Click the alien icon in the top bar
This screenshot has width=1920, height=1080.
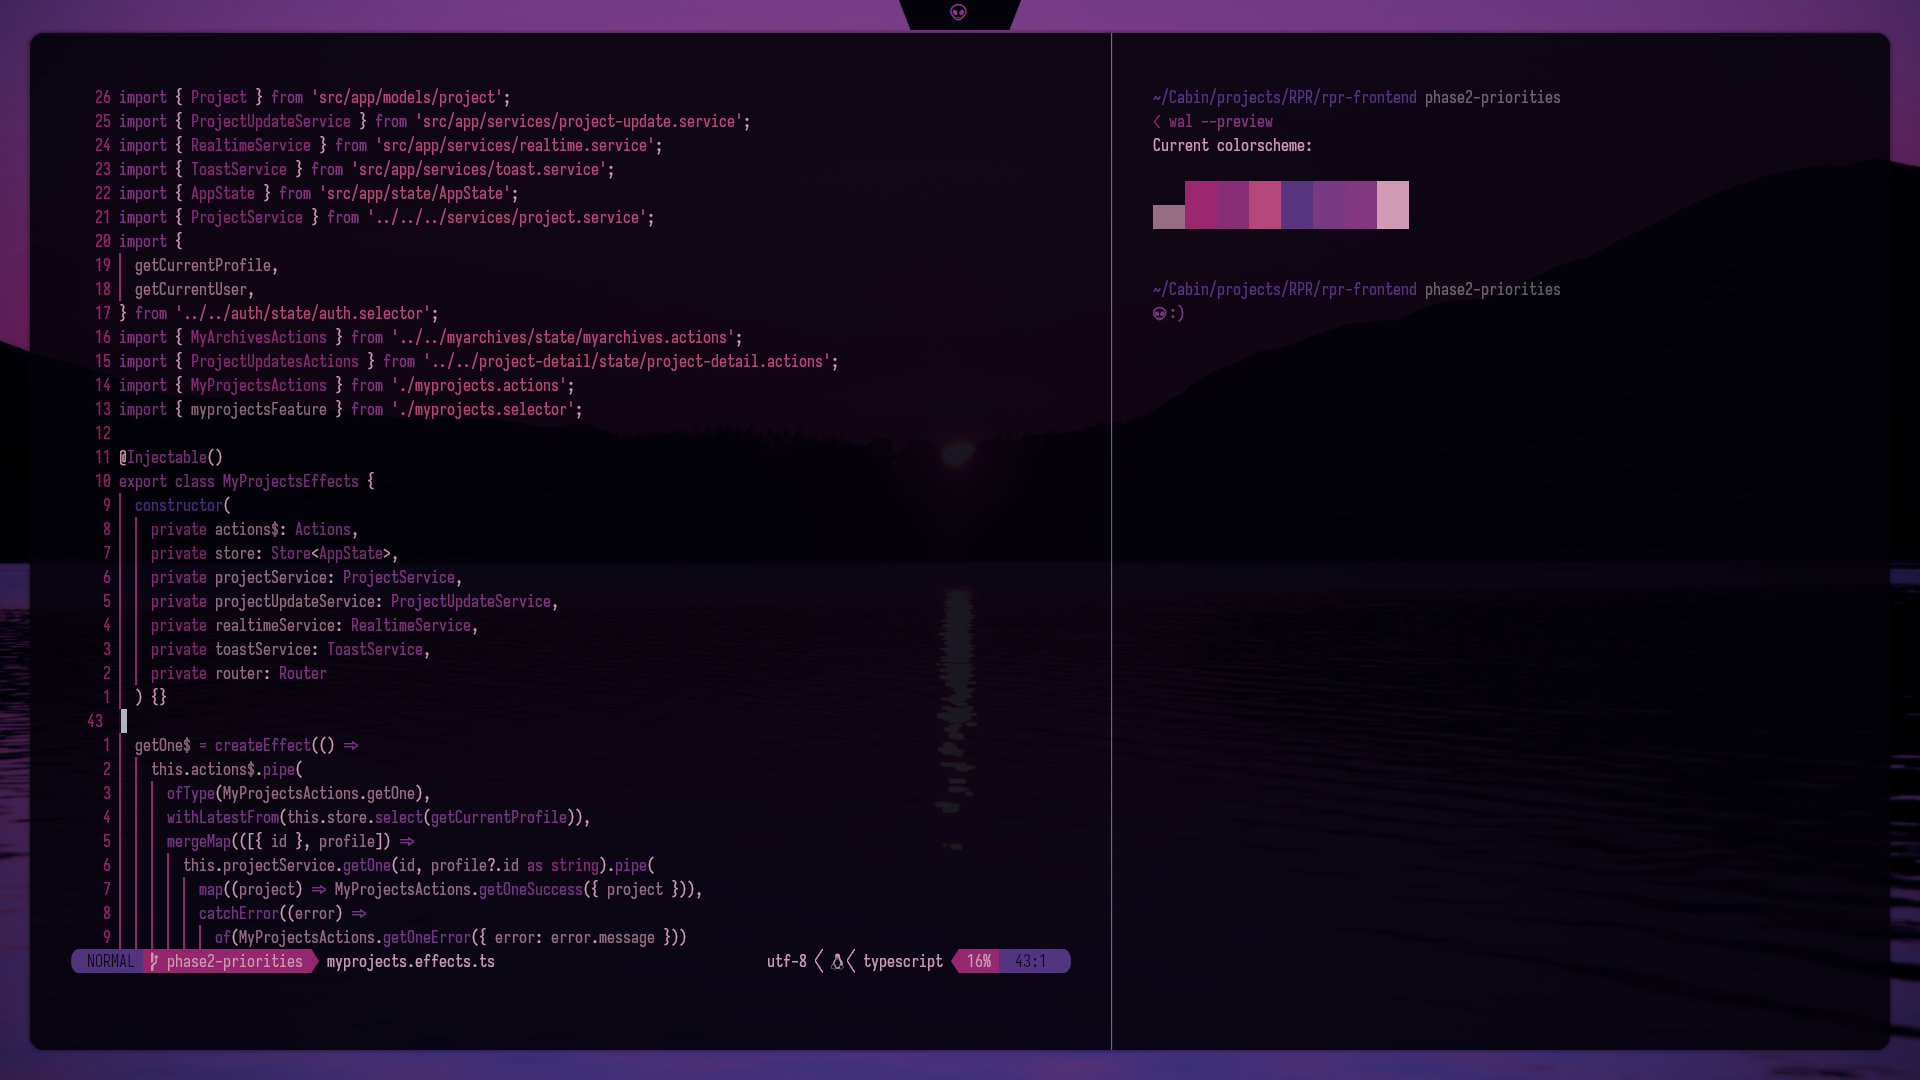[958, 13]
